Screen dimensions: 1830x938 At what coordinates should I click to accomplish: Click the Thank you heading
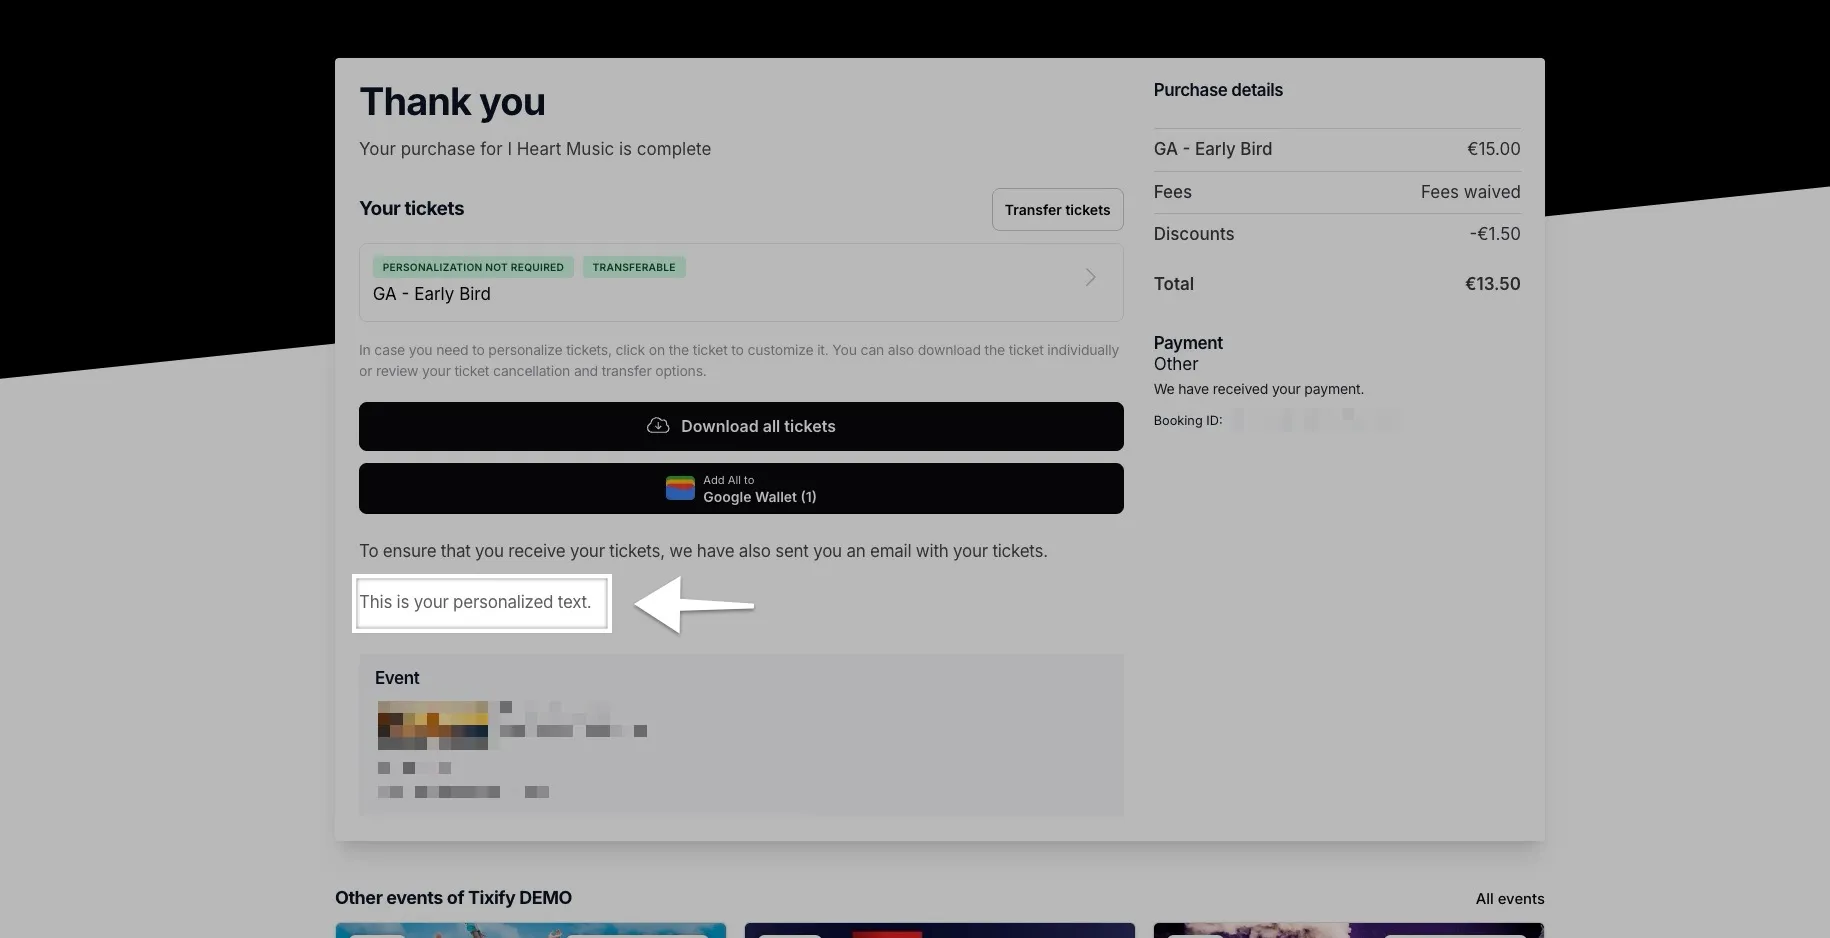click(452, 102)
